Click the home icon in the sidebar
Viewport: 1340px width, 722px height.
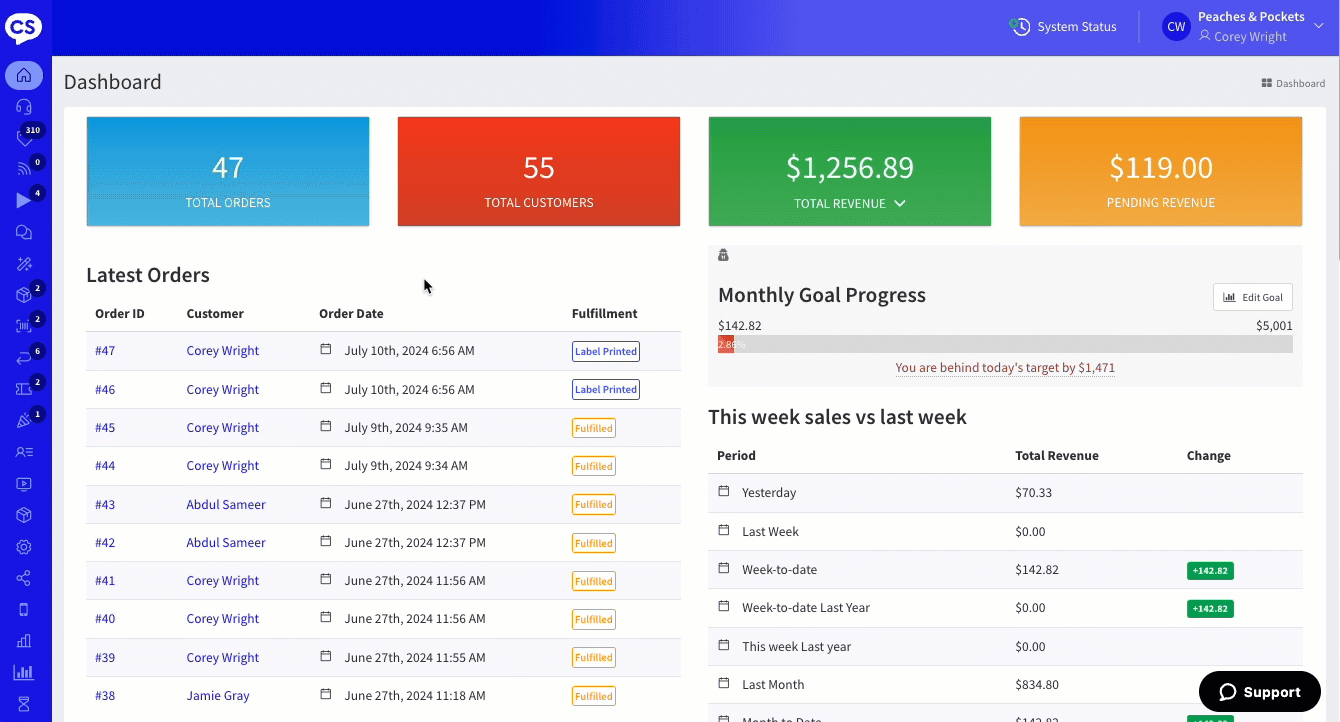24,75
